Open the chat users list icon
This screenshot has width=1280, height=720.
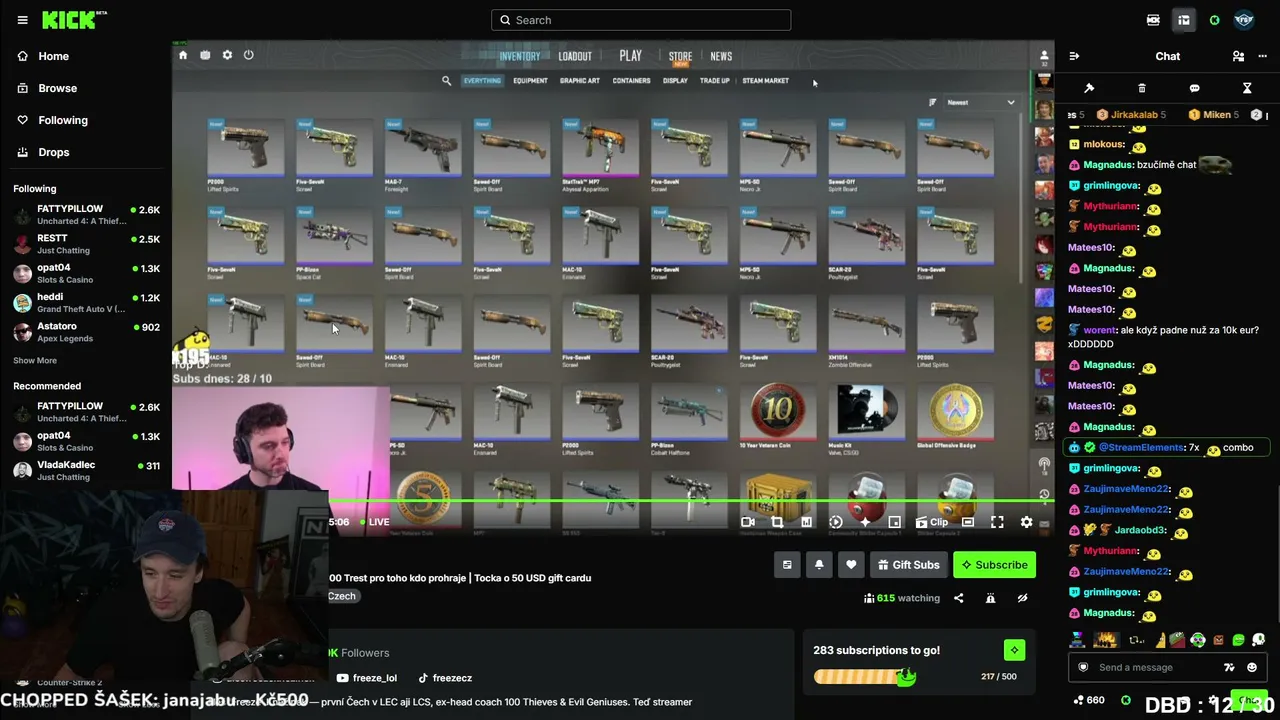point(1238,56)
